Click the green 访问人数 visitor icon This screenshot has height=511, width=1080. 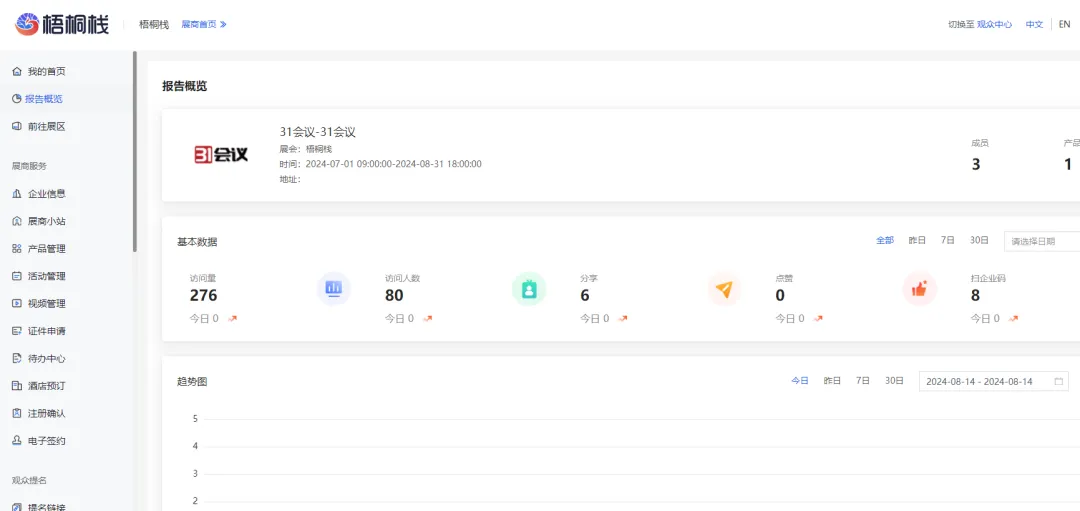click(528, 289)
